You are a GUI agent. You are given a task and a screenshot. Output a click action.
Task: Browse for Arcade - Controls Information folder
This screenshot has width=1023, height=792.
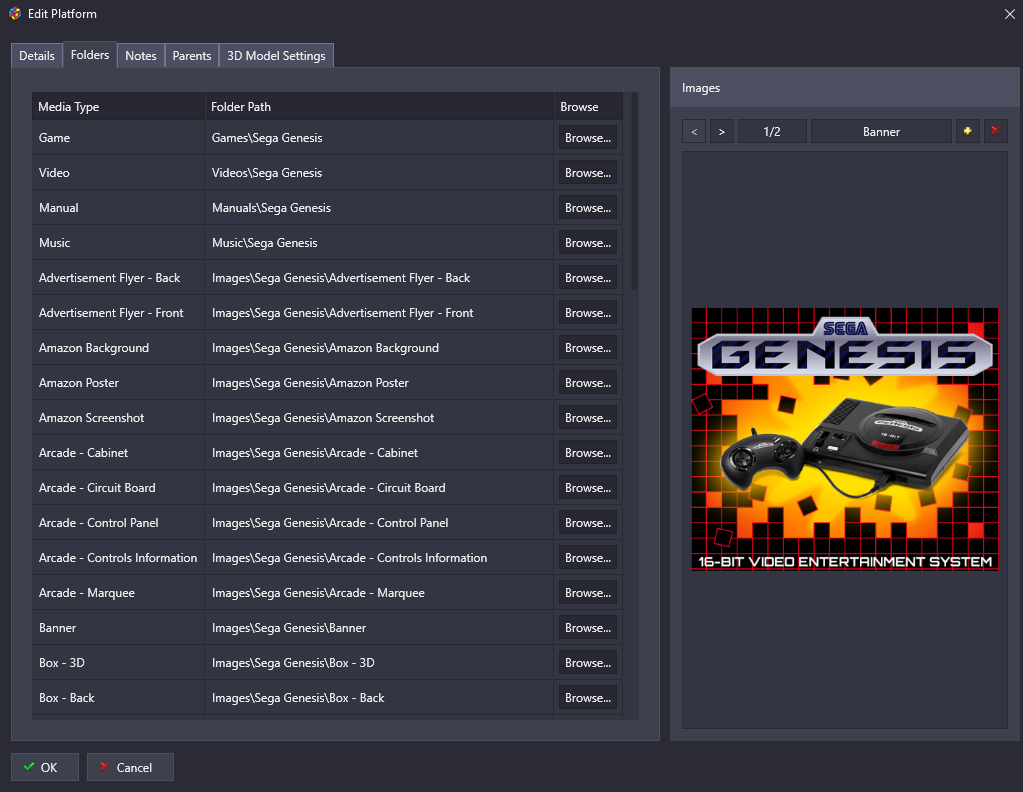tap(588, 558)
